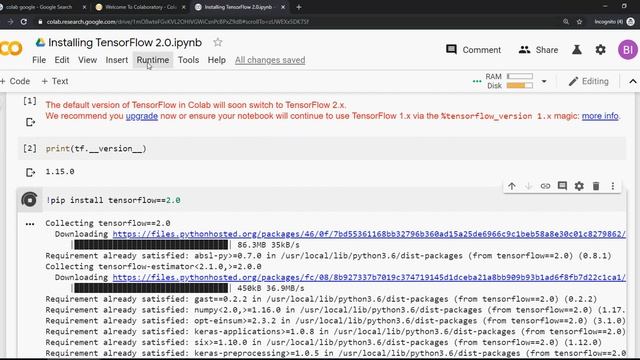Image resolution: width=640 pixels, height=360 pixels.
Task: Open the View menu
Action: (x=87, y=60)
